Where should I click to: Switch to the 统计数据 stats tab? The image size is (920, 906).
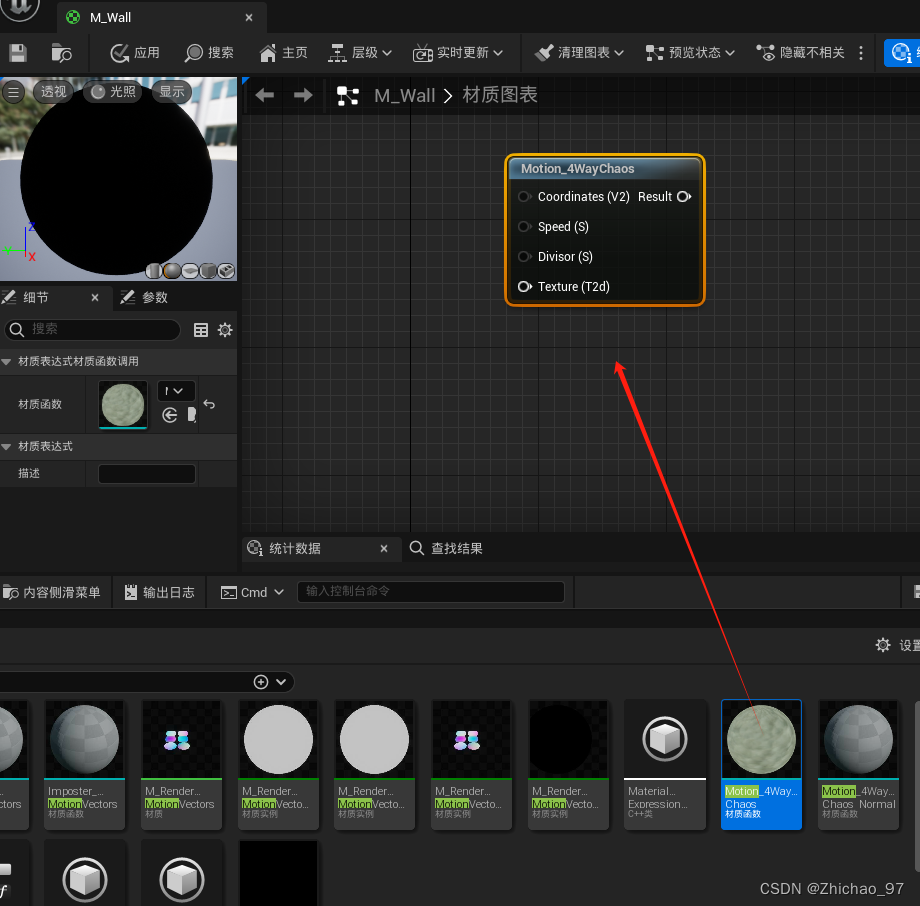[295, 549]
